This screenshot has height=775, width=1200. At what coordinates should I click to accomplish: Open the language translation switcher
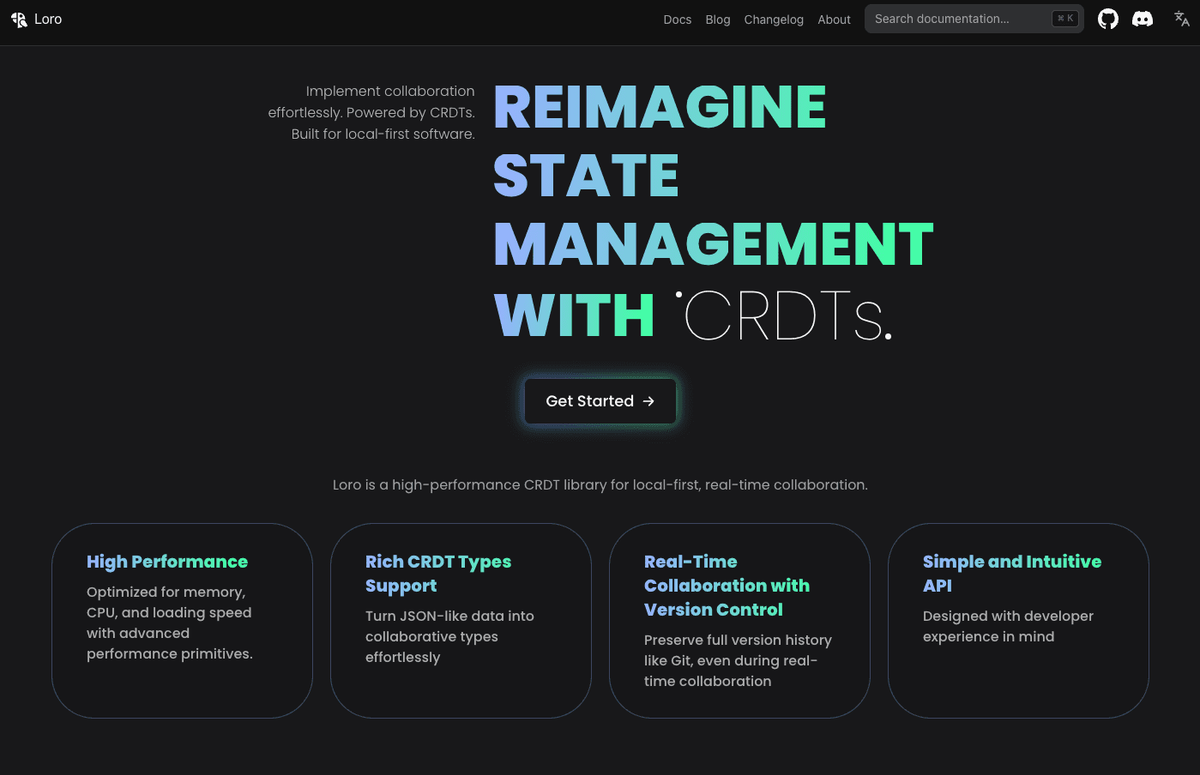pos(1181,19)
